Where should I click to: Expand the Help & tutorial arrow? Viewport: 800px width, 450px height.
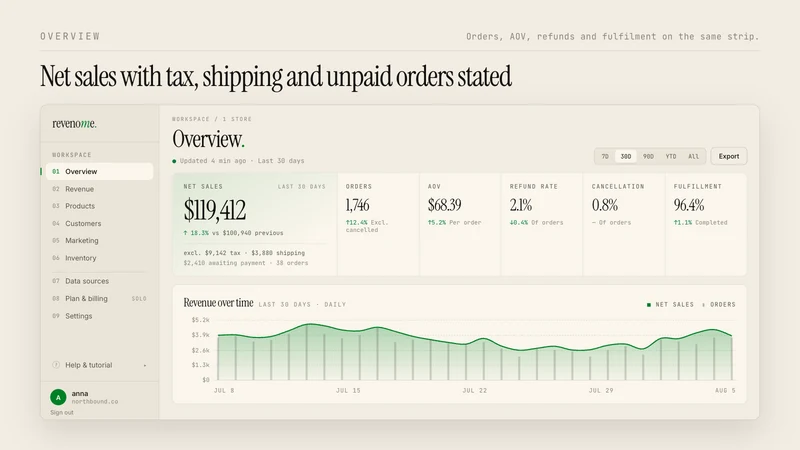[x=145, y=365]
